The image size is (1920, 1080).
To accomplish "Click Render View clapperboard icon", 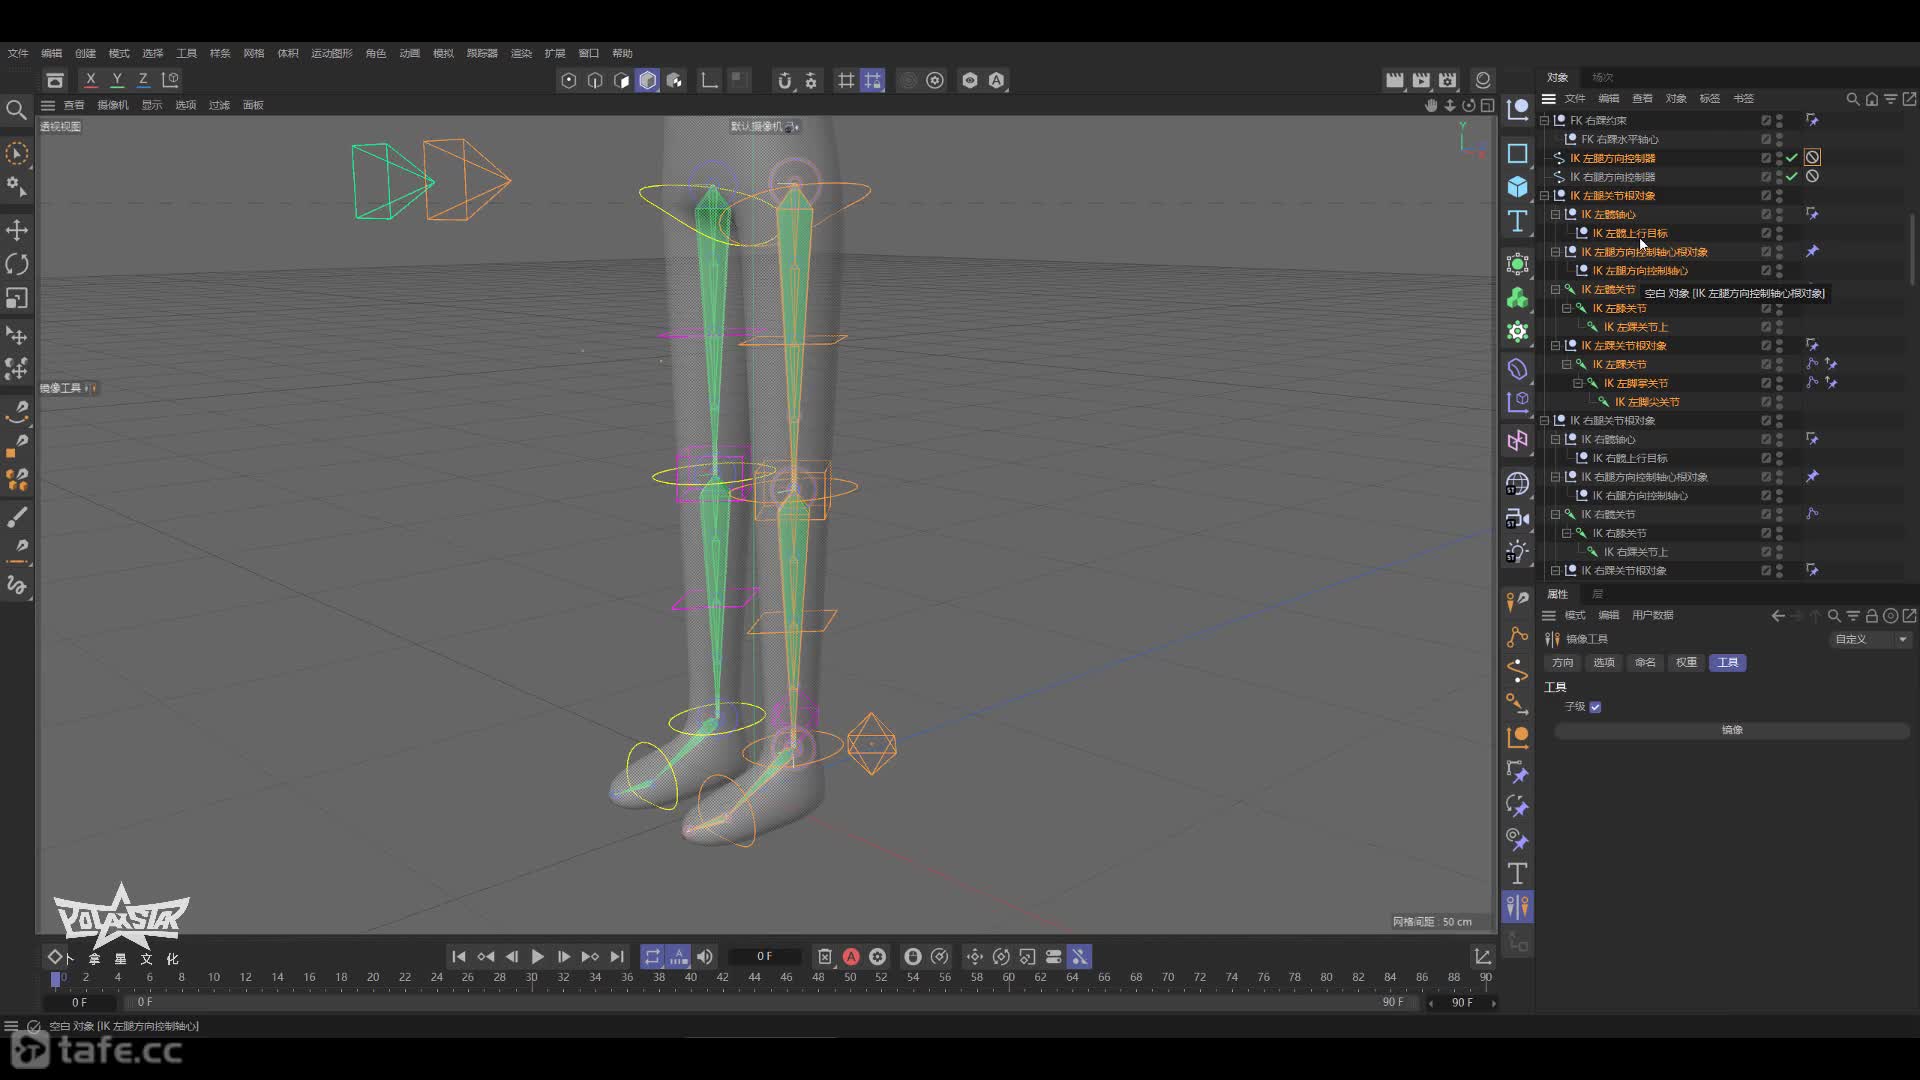I will [x=1394, y=80].
